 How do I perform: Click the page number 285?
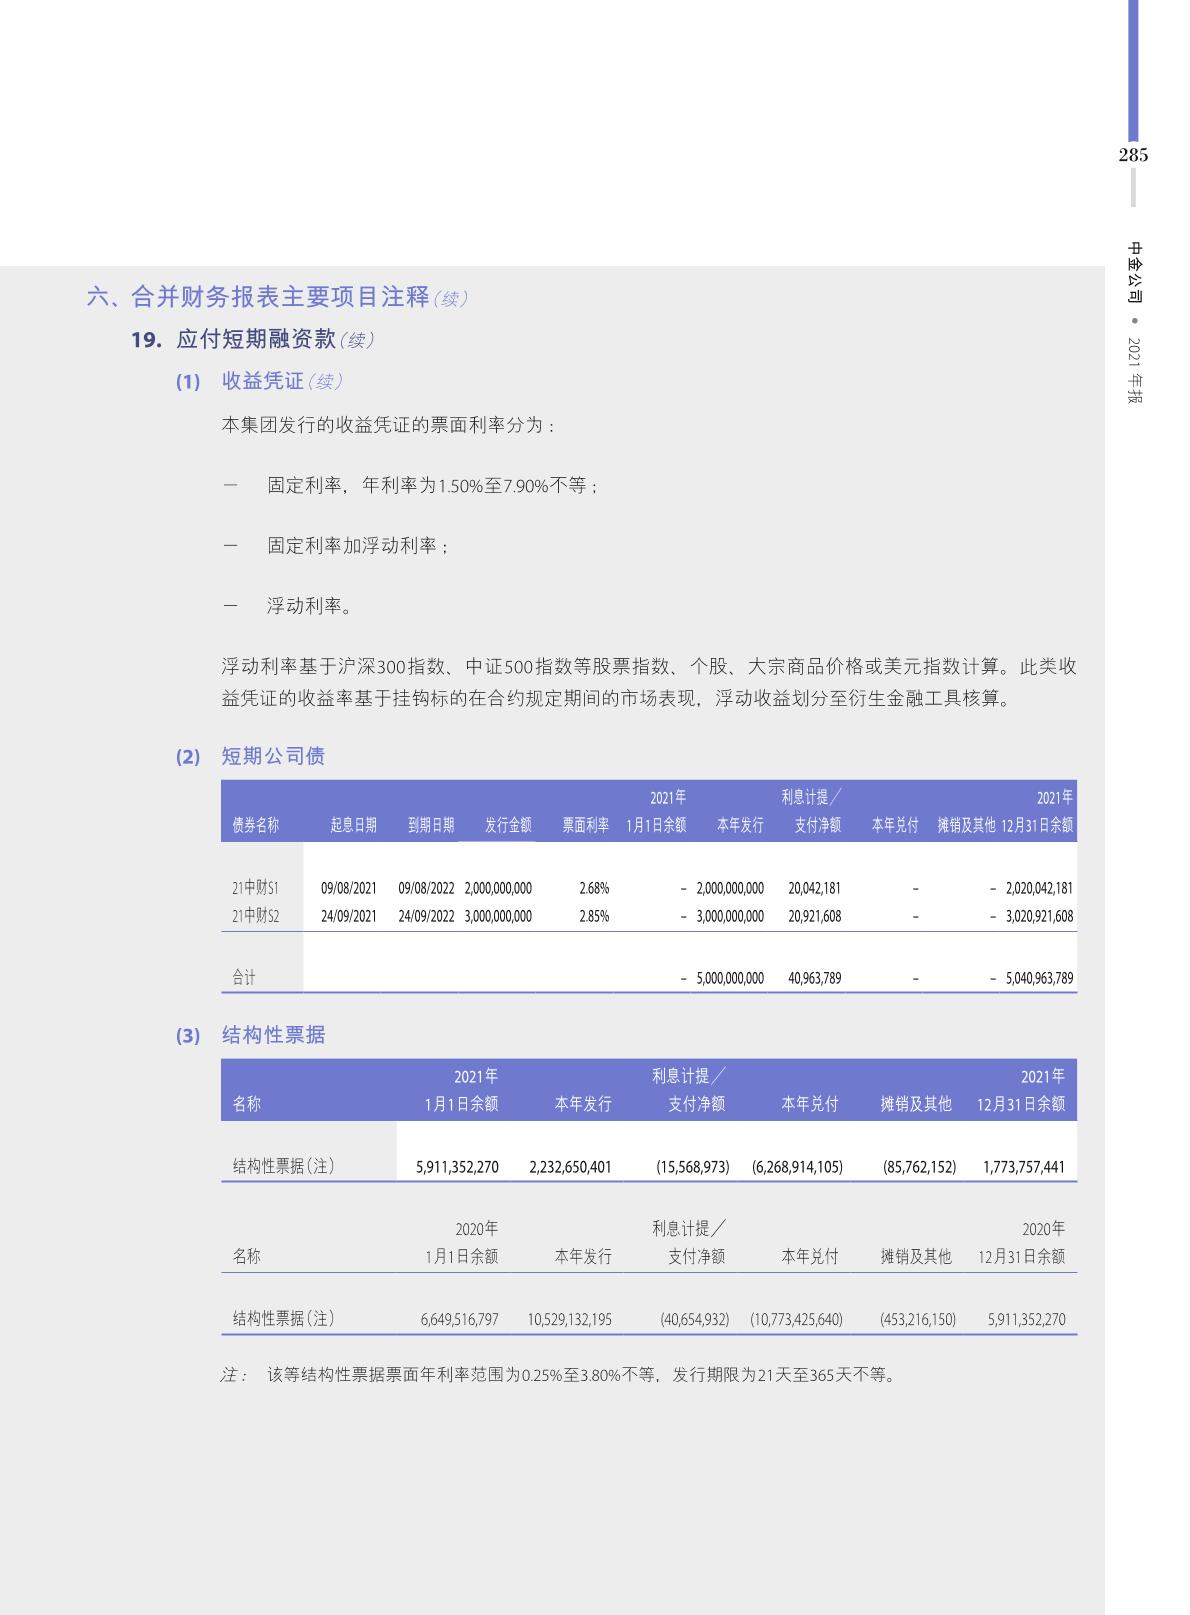click(1133, 155)
